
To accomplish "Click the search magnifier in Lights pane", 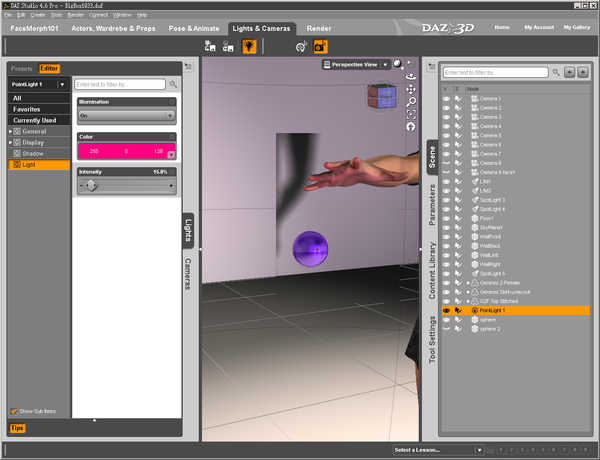I will (173, 84).
